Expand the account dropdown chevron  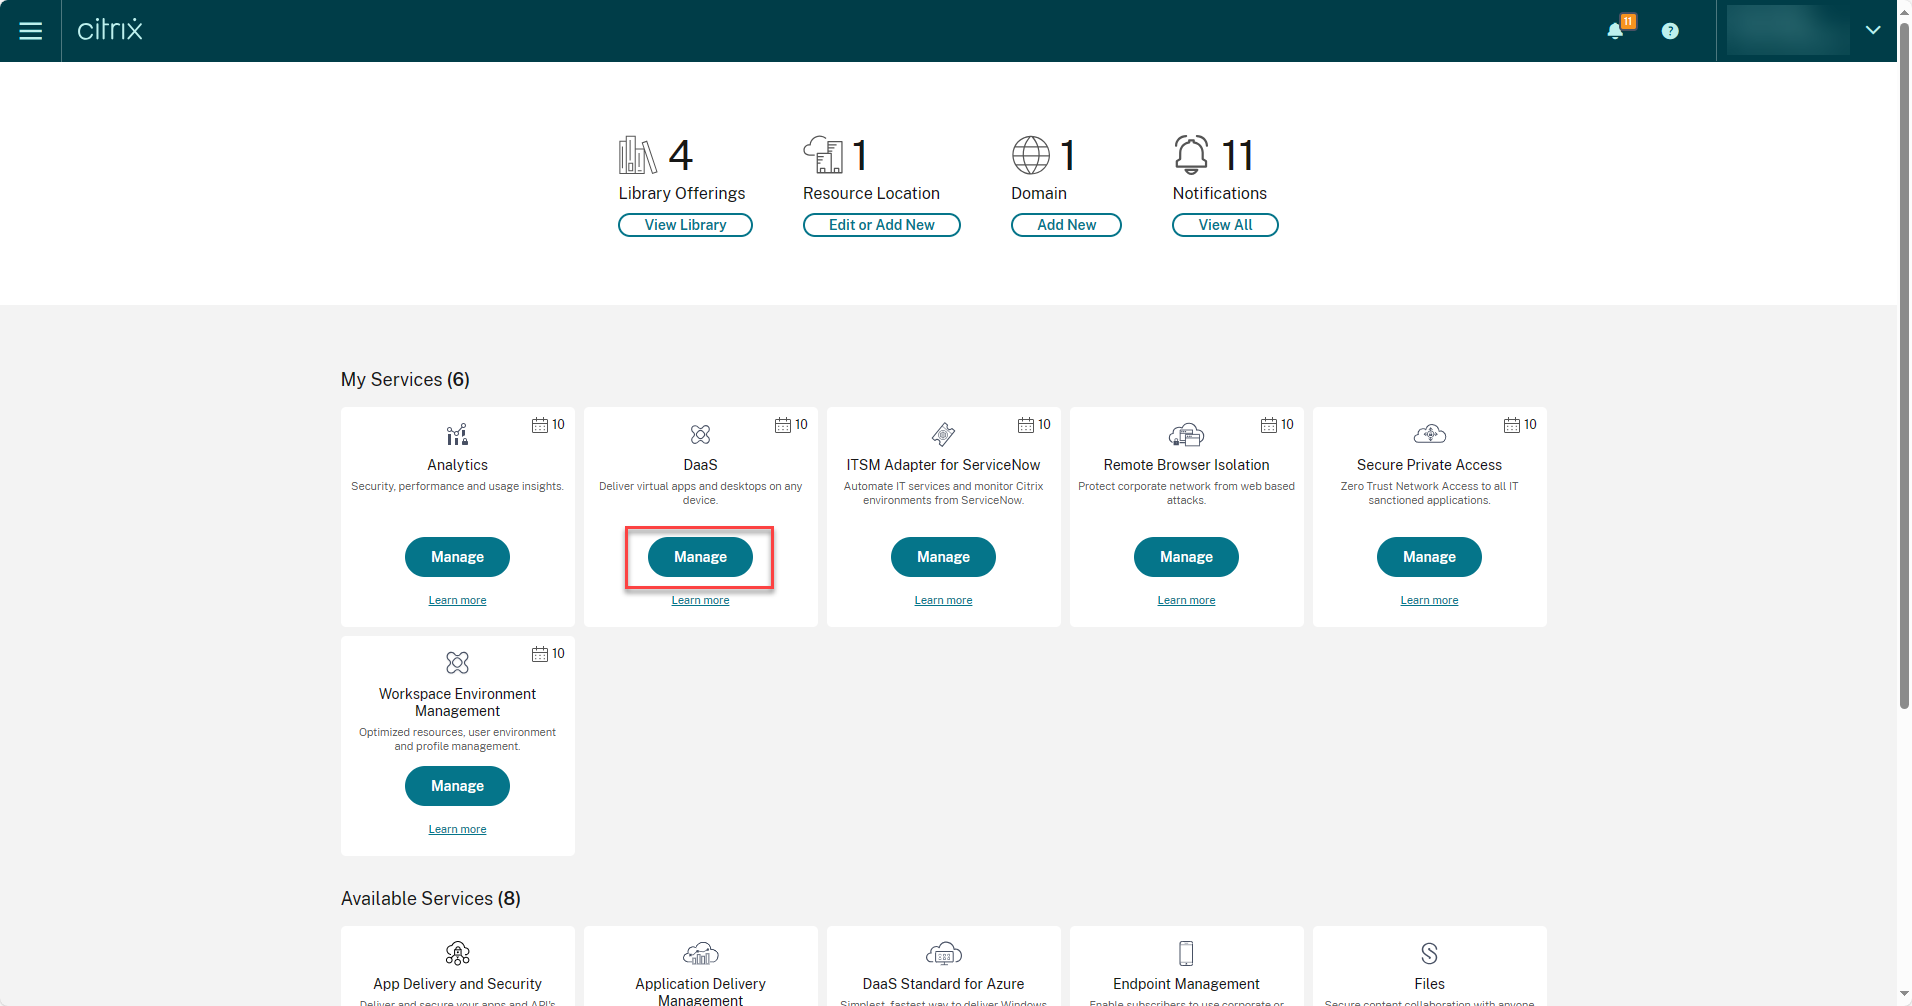point(1873,31)
